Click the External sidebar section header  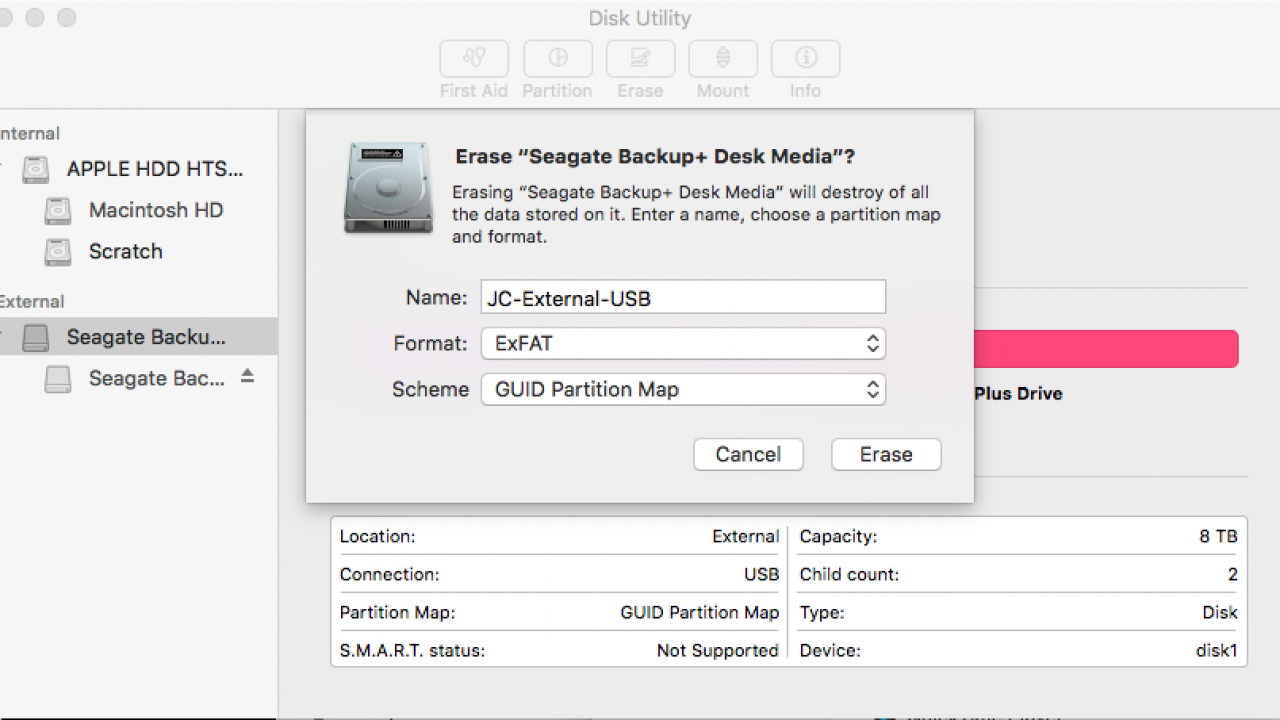[32, 301]
